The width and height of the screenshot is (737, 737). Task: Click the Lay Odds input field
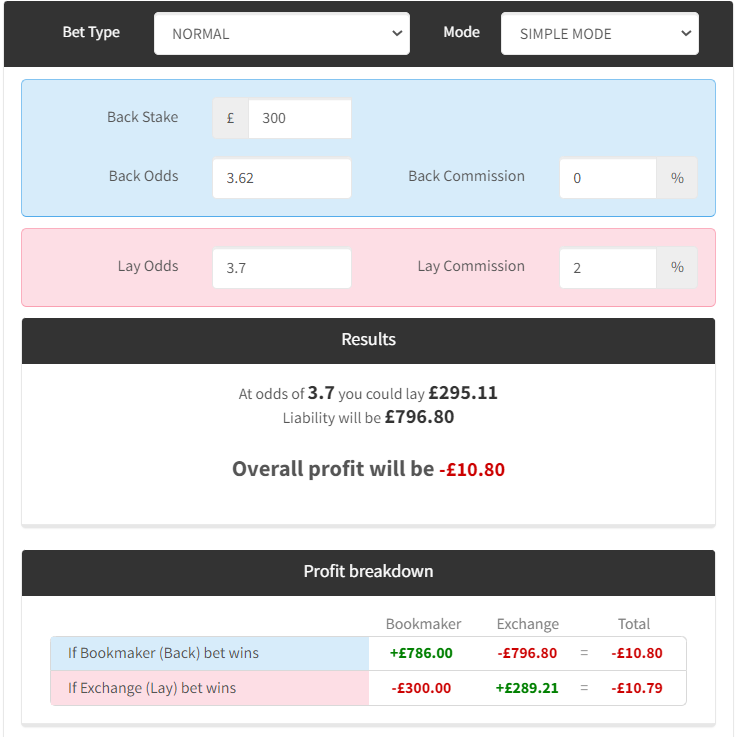(x=282, y=268)
